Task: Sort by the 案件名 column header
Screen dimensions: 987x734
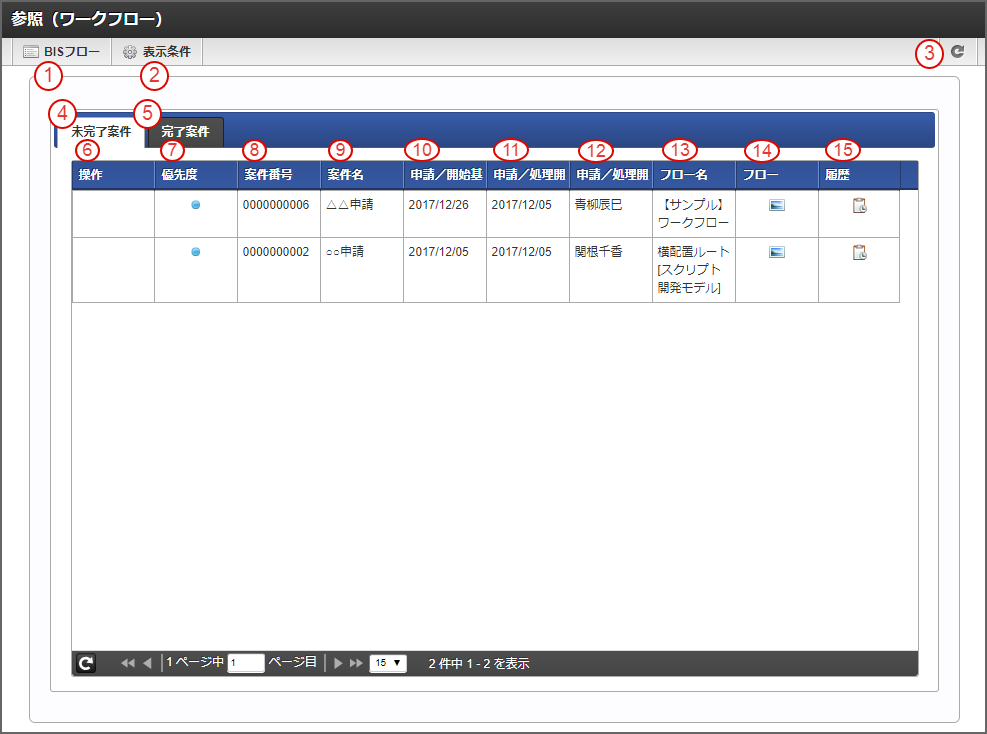Action: click(x=362, y=175)
